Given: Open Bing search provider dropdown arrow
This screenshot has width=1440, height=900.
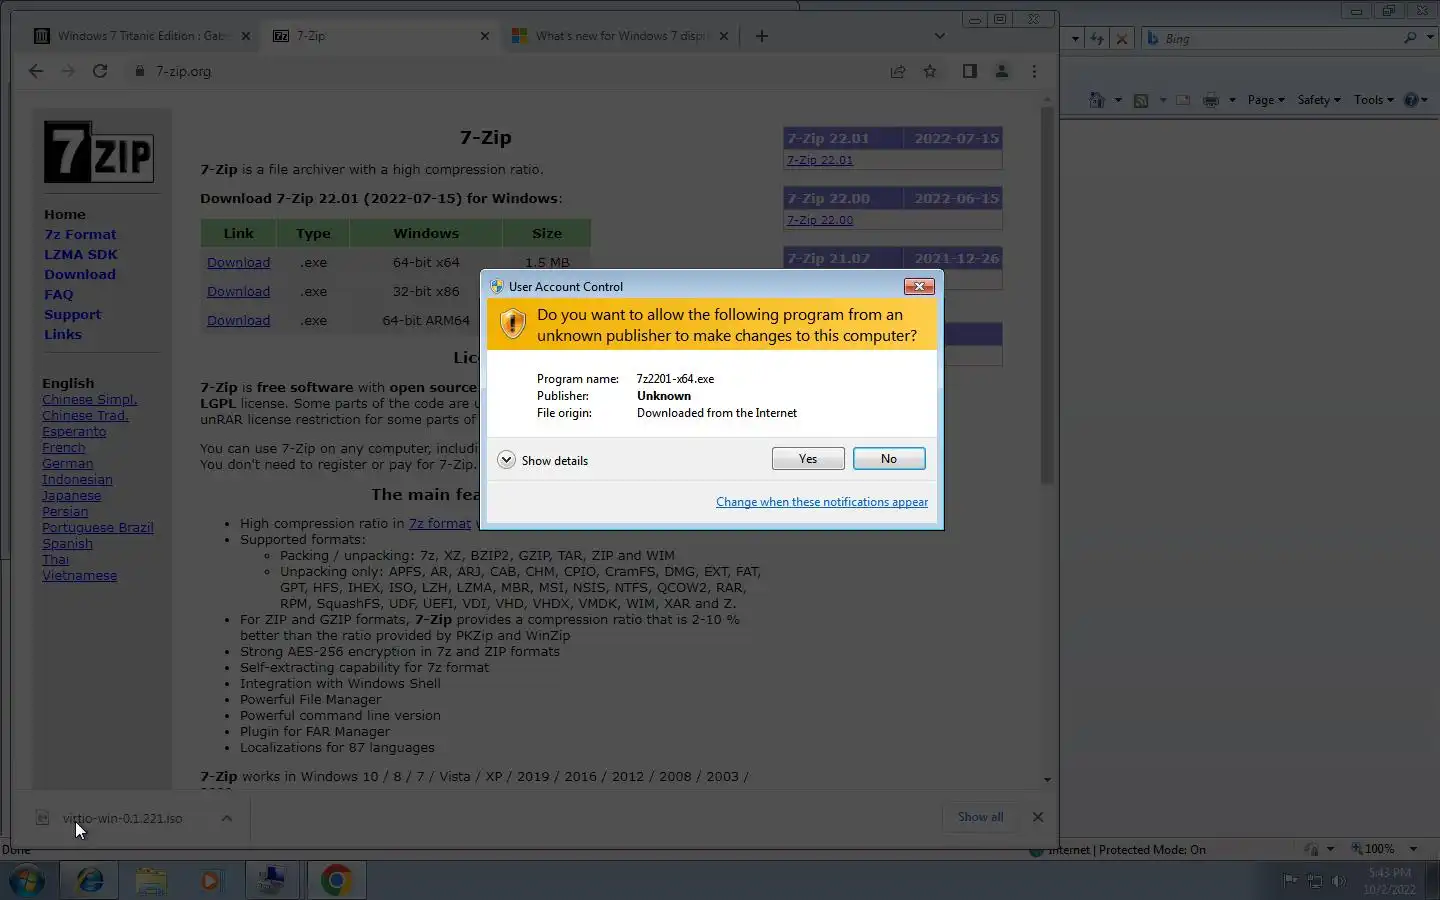Looking at the screenshot, I should 1429,38.
